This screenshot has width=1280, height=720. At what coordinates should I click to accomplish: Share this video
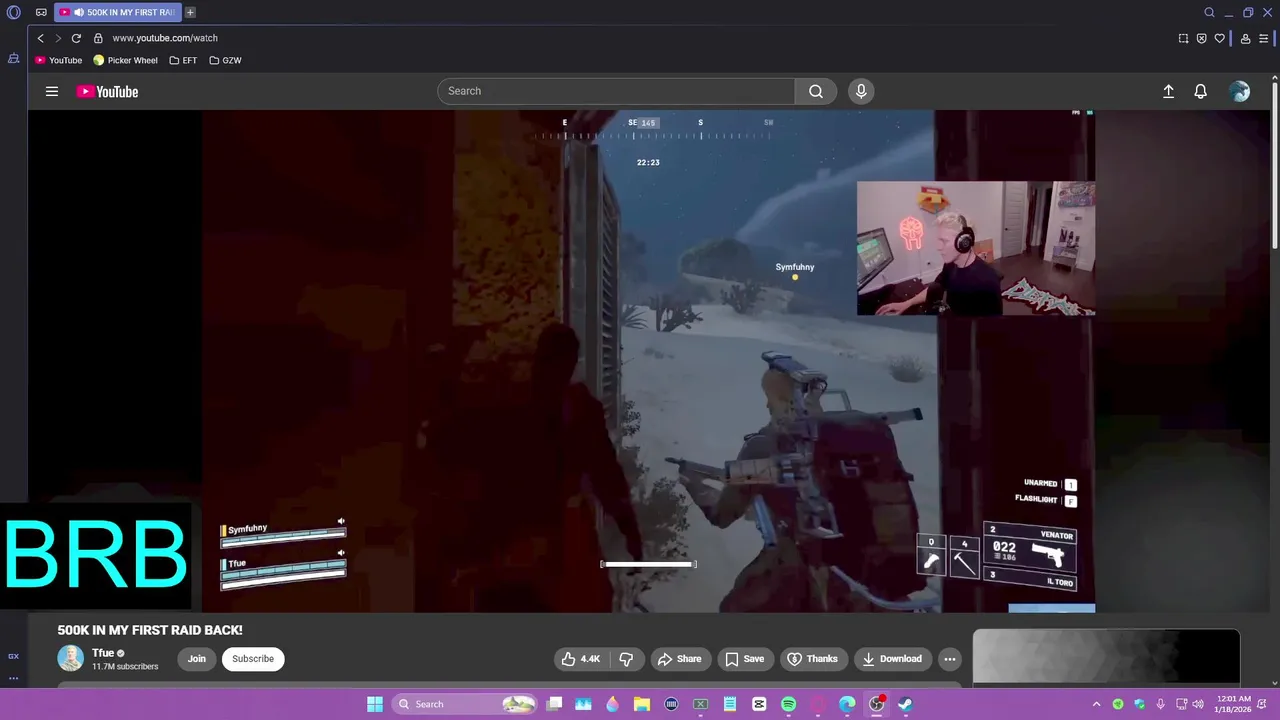click(x=679, y=659)
